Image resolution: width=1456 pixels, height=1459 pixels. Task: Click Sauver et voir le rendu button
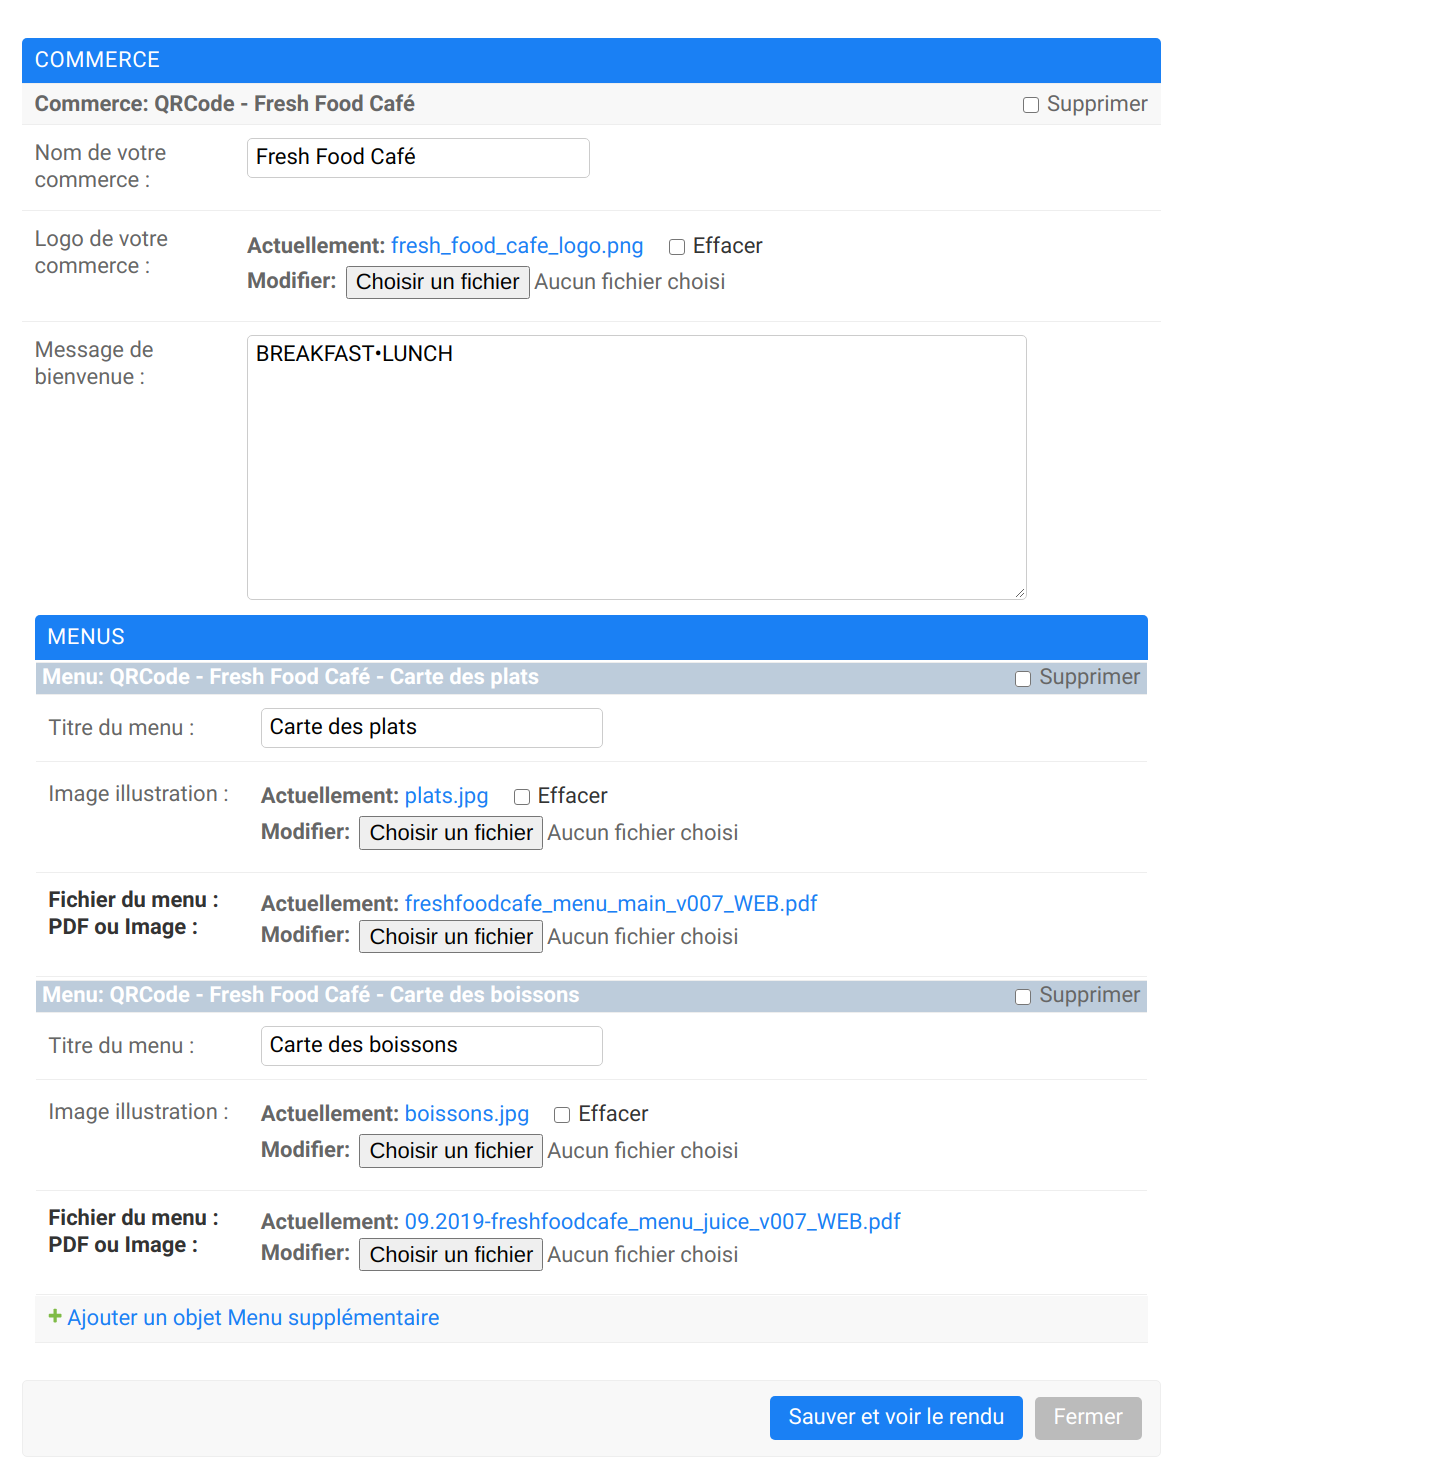(896, 1417)
